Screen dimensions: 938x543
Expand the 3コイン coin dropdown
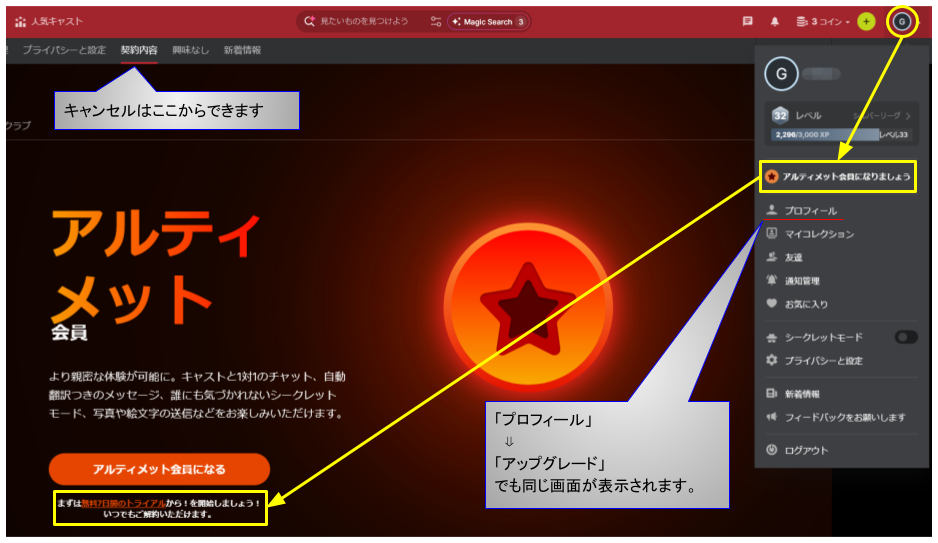pyautogui.click(x=823, y=22)
